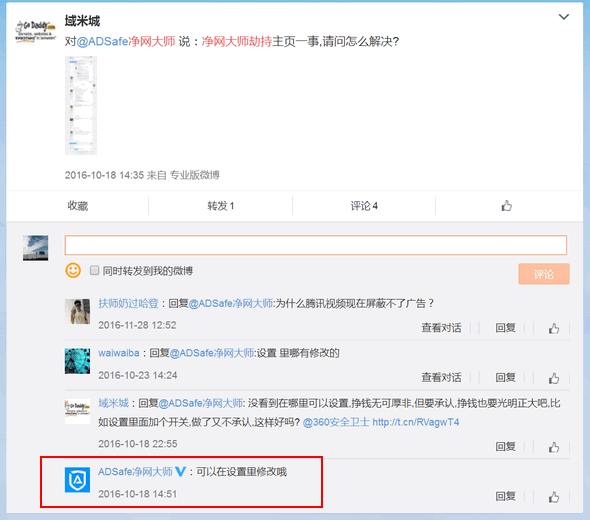Like waiwaiba's comment
This screenshot has width=590, height=520.
click(554, 378)
